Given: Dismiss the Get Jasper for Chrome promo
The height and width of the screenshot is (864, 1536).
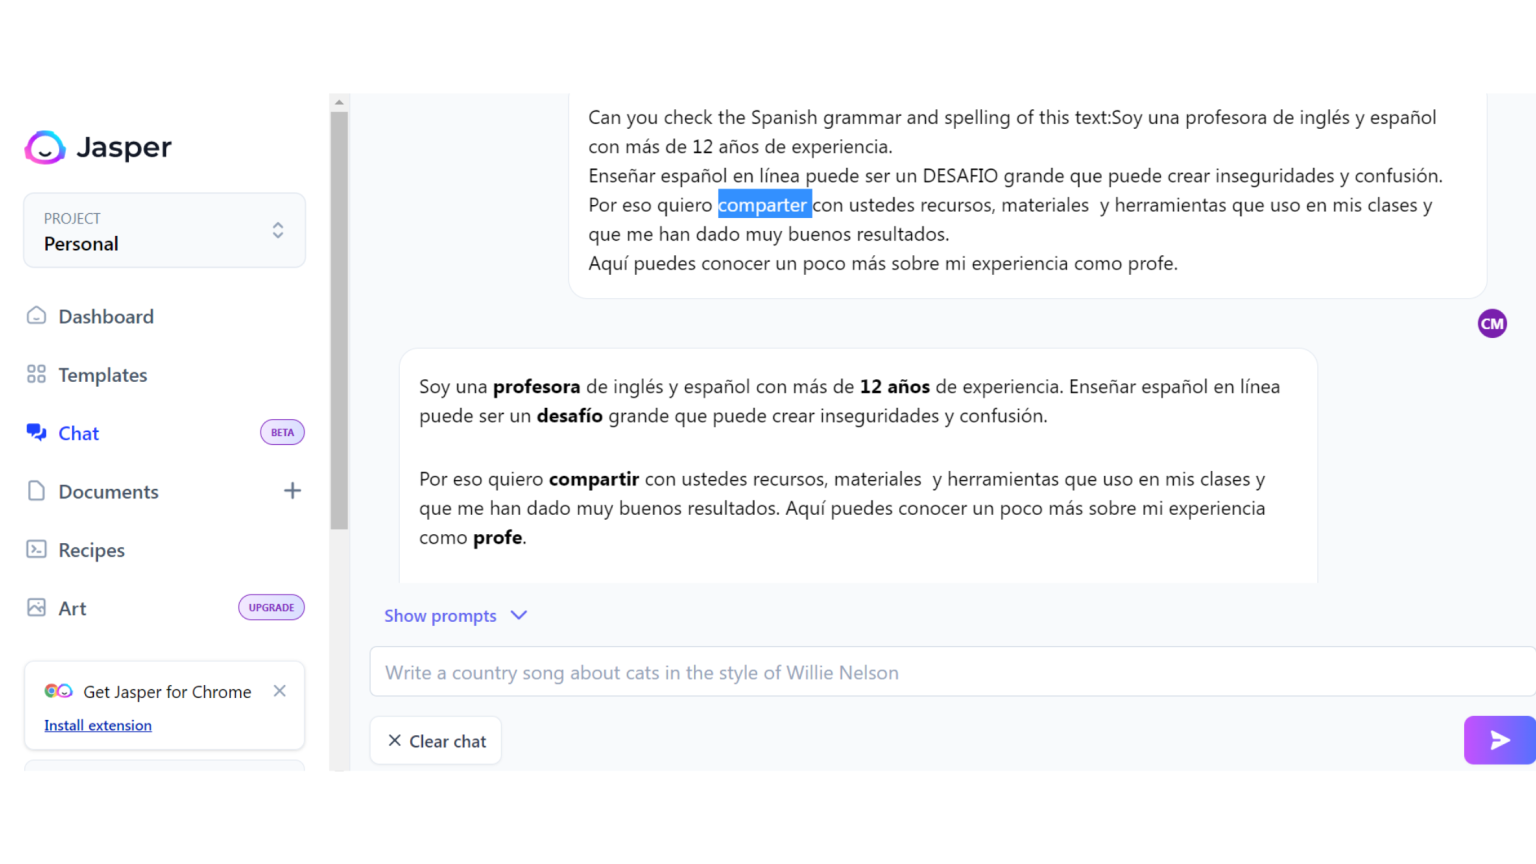Looking at the screenshot, I should [279, 690].
